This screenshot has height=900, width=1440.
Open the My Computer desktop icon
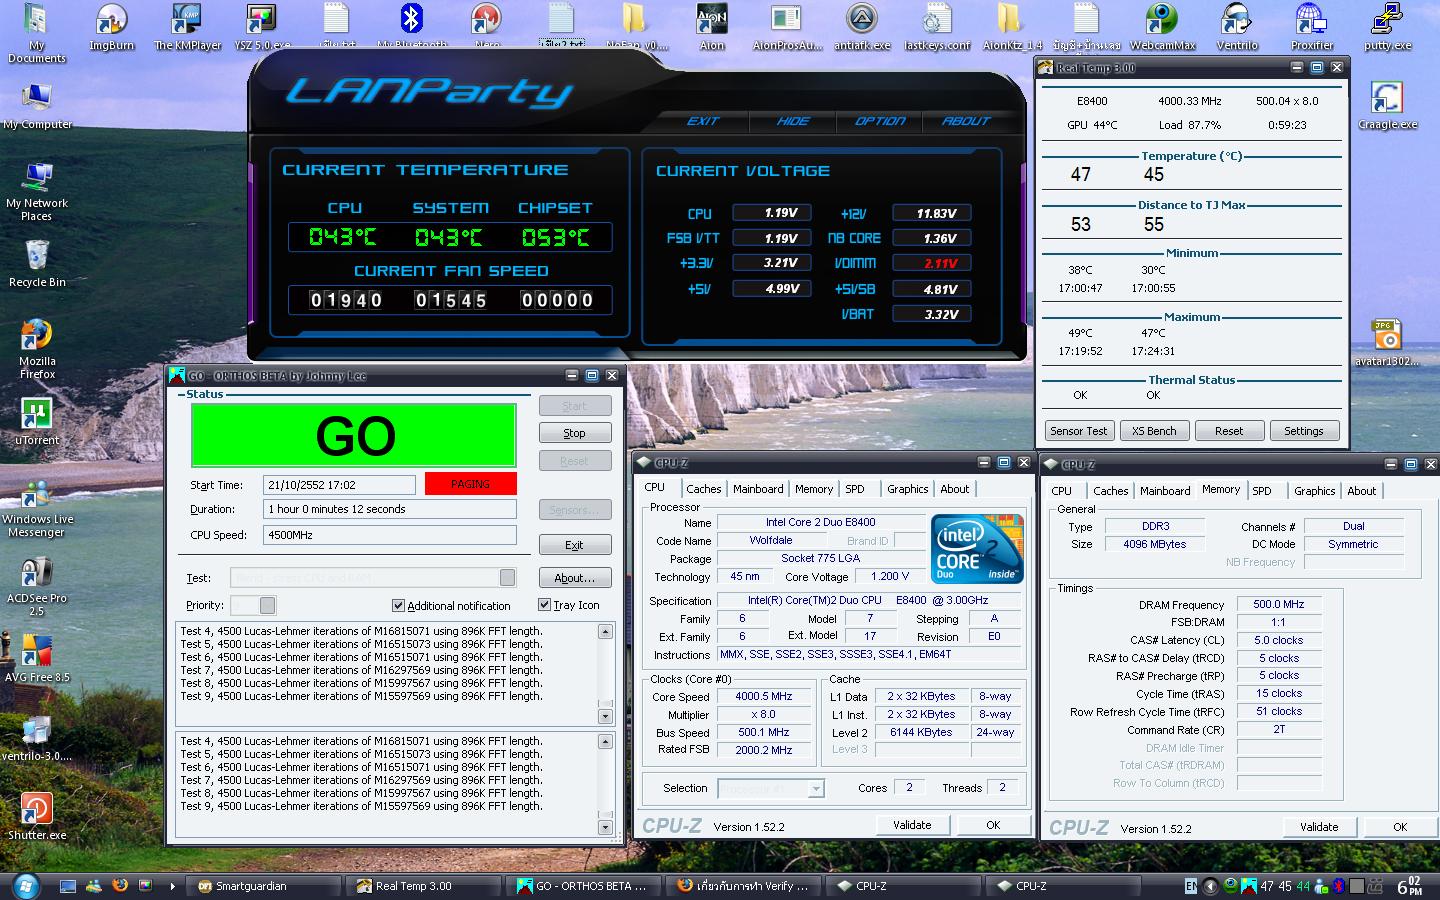pos(37,105)
